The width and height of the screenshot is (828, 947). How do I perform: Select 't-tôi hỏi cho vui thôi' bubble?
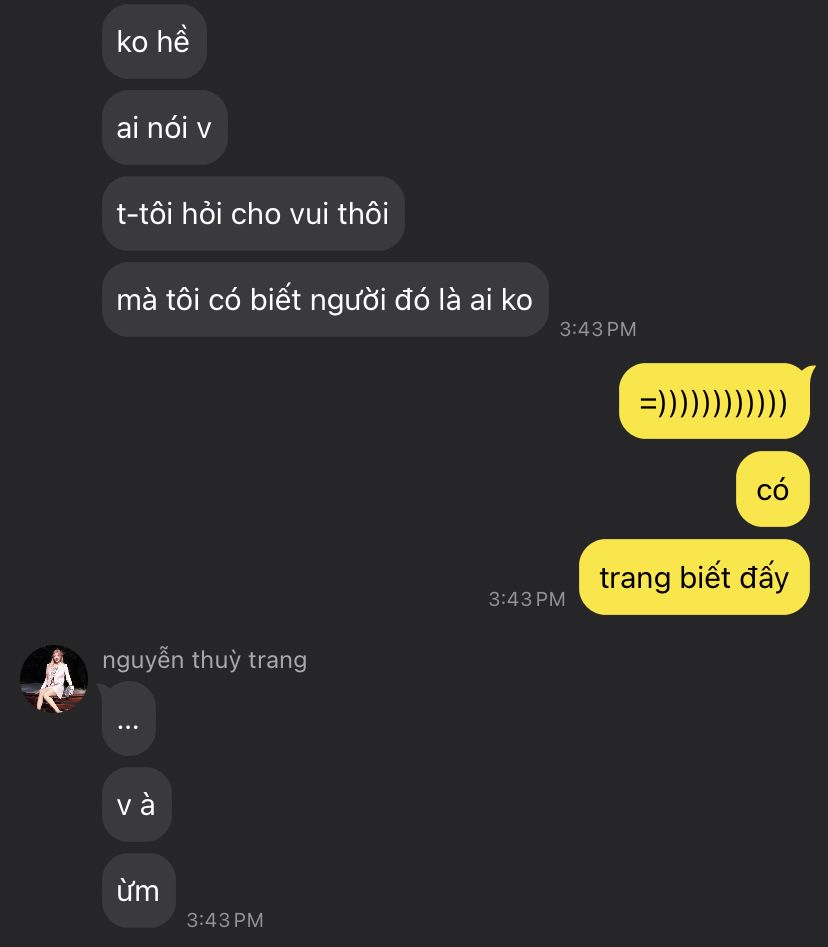coord(253,214)
